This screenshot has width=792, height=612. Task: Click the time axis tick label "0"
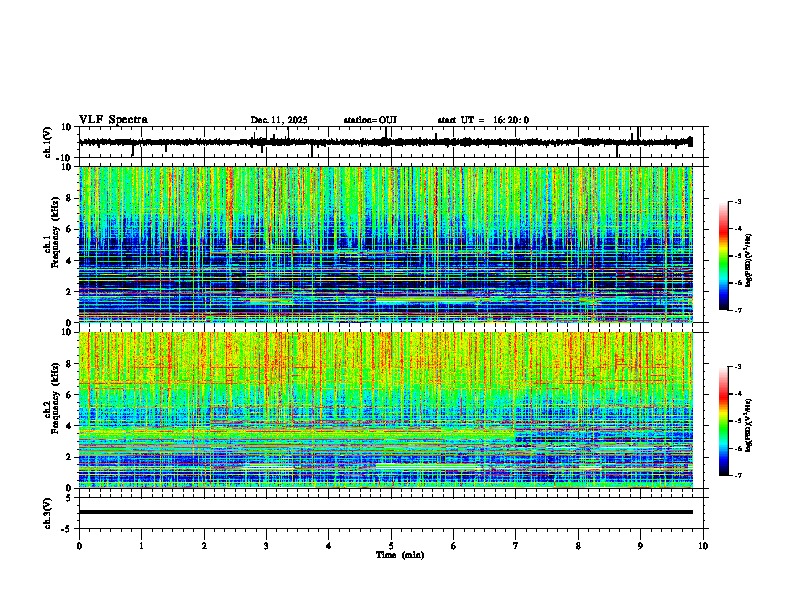79,546
